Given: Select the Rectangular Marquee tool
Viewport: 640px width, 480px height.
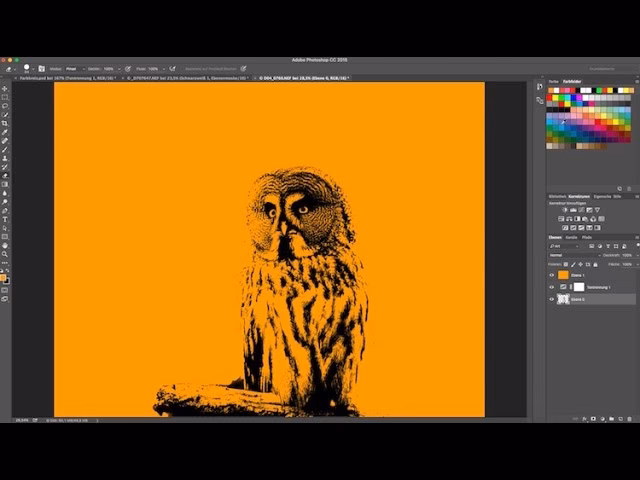Looking at the screenshot, I should pyautogui.click(x=5, y=97).
